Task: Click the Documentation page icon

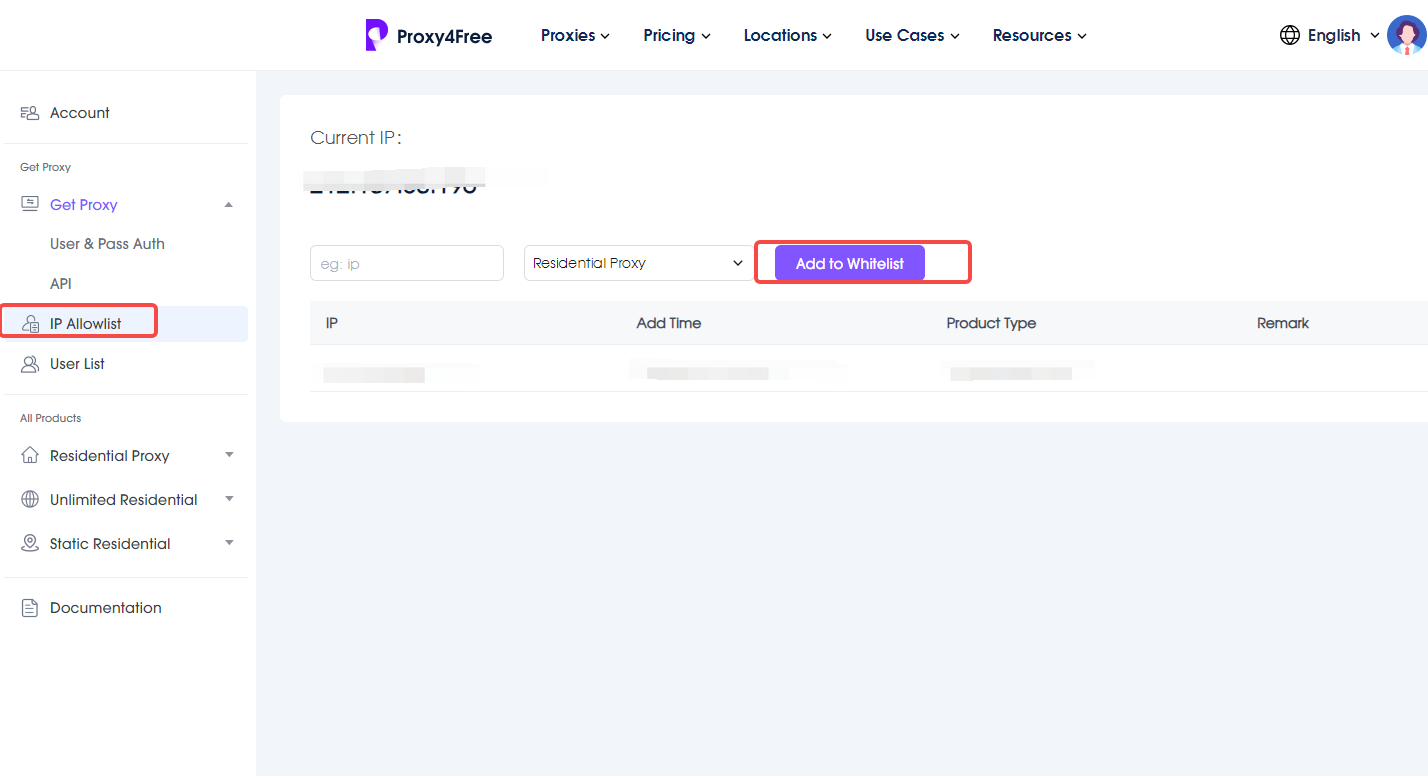Action: (30, 608)
